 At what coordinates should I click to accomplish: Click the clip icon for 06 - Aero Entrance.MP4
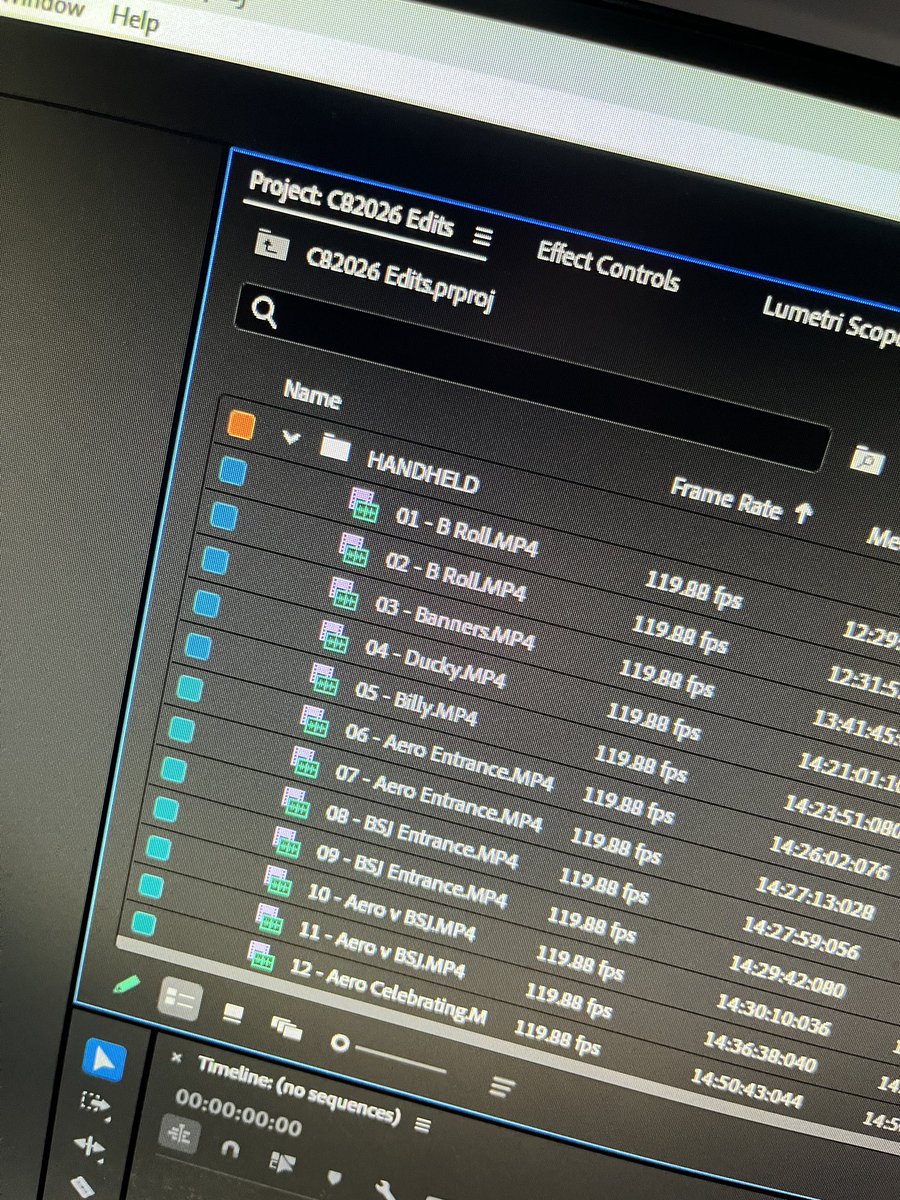click(315, 722)
